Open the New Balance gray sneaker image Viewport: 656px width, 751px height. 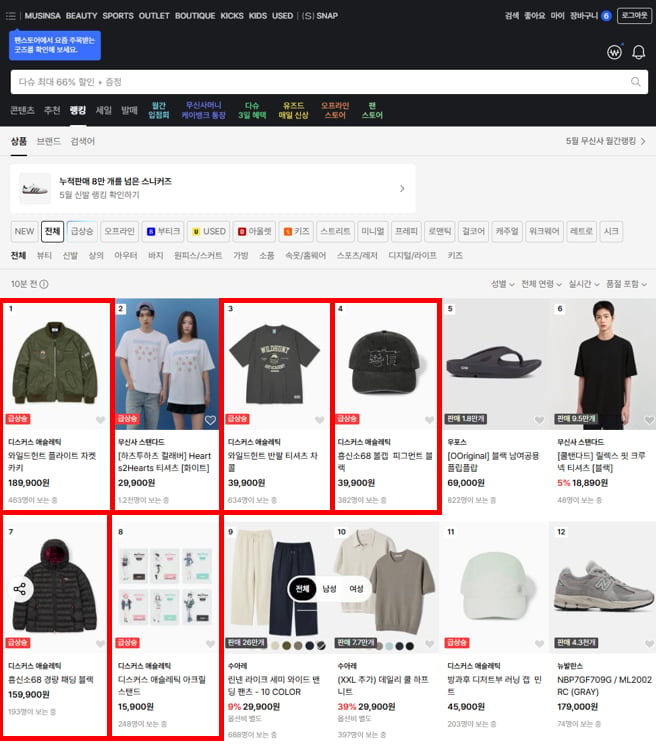pos(604,588)
